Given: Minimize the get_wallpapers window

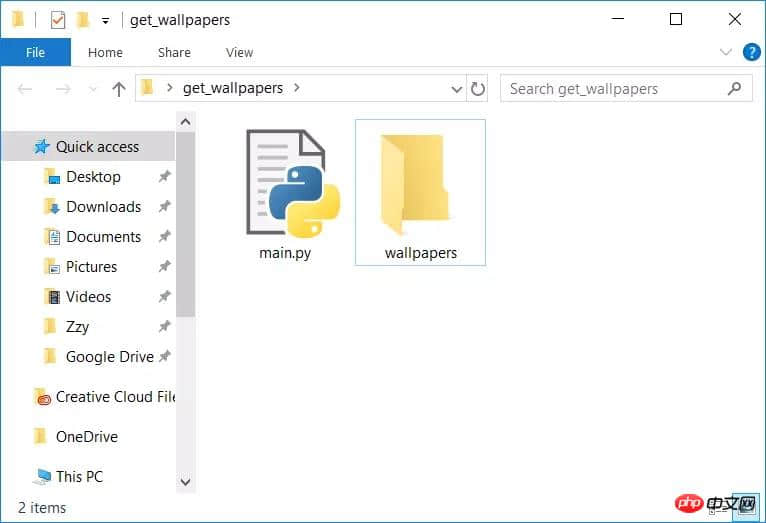Looking at the screenshot, I should click(618, 19).
